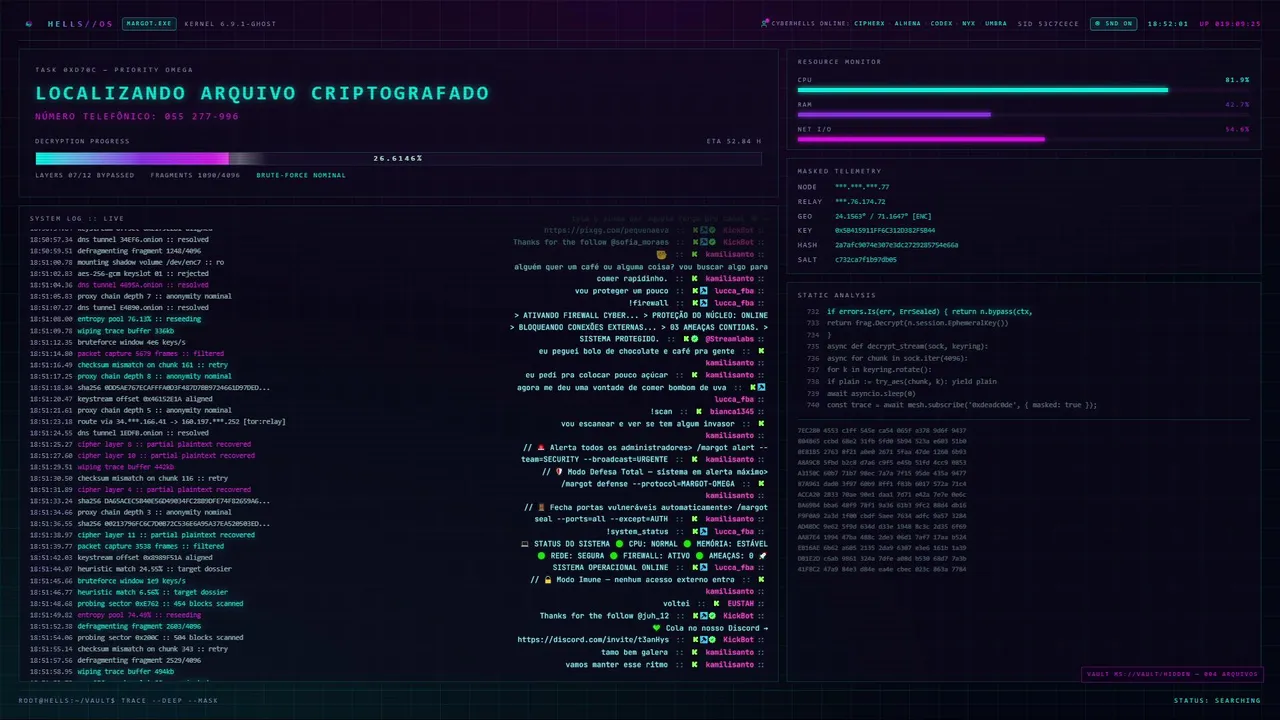Click the SALT value in telemetry

[866, 259]
